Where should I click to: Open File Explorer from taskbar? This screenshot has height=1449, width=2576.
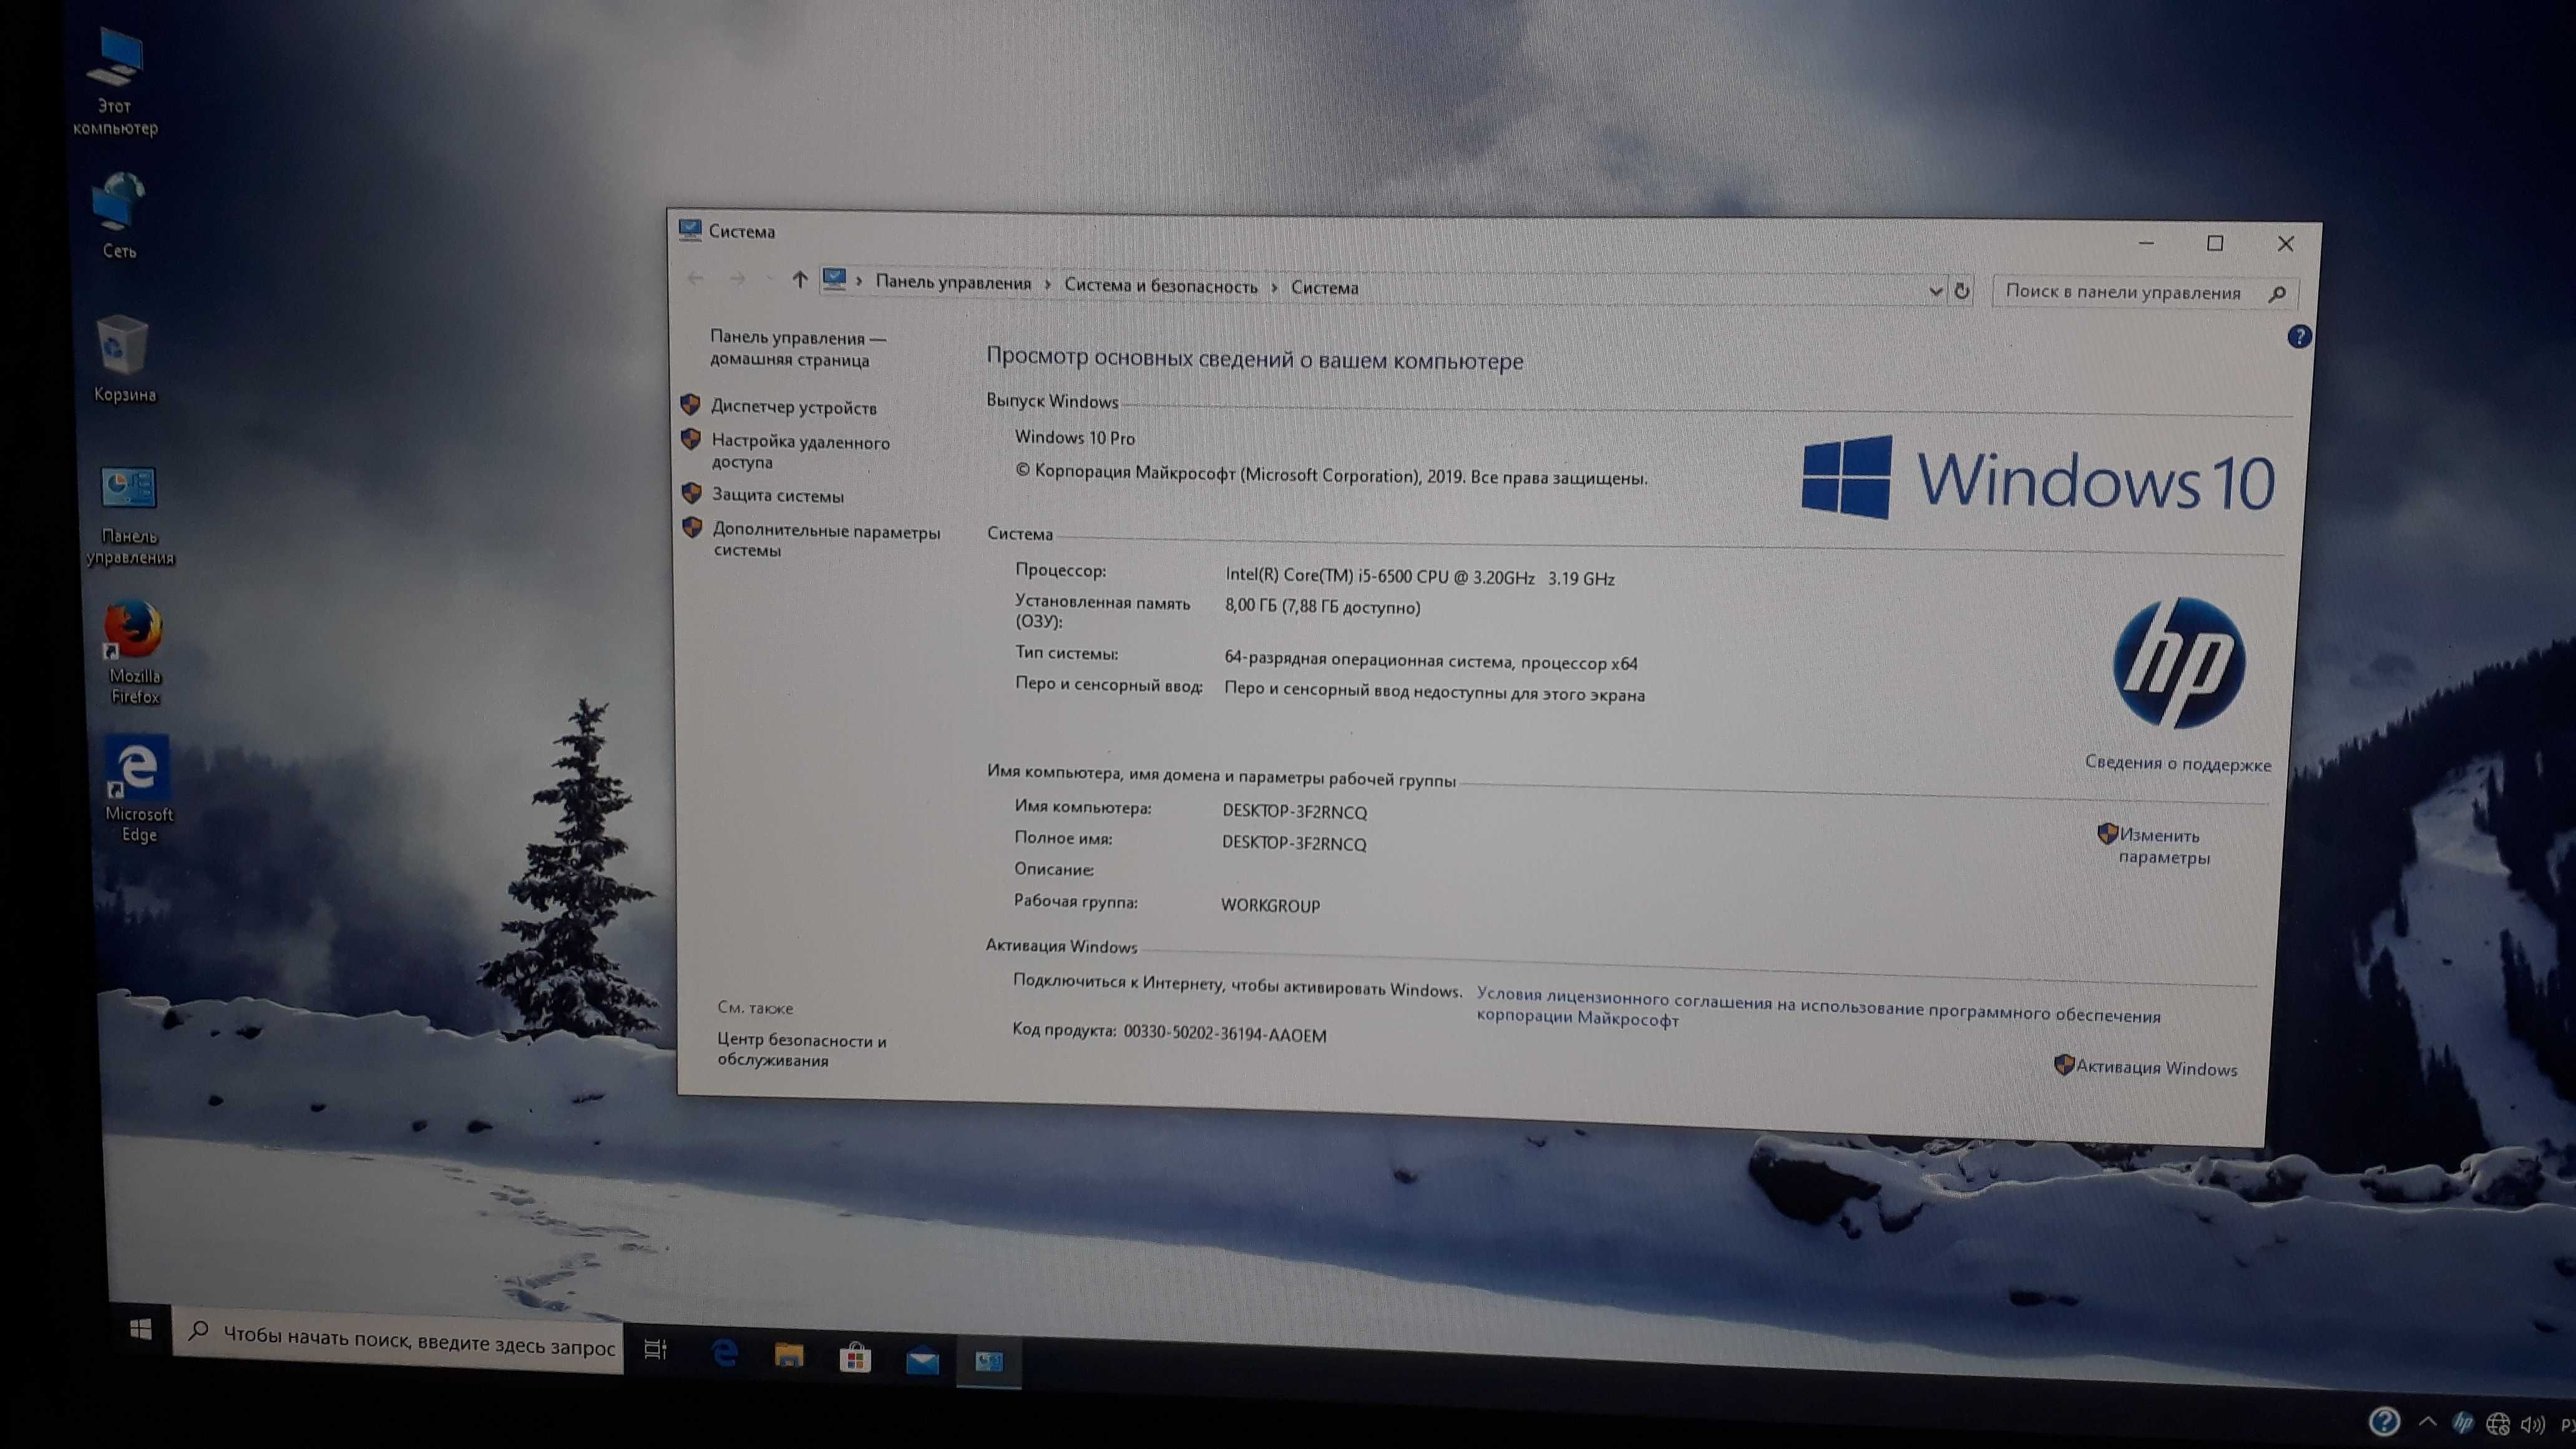point(789,1356)
